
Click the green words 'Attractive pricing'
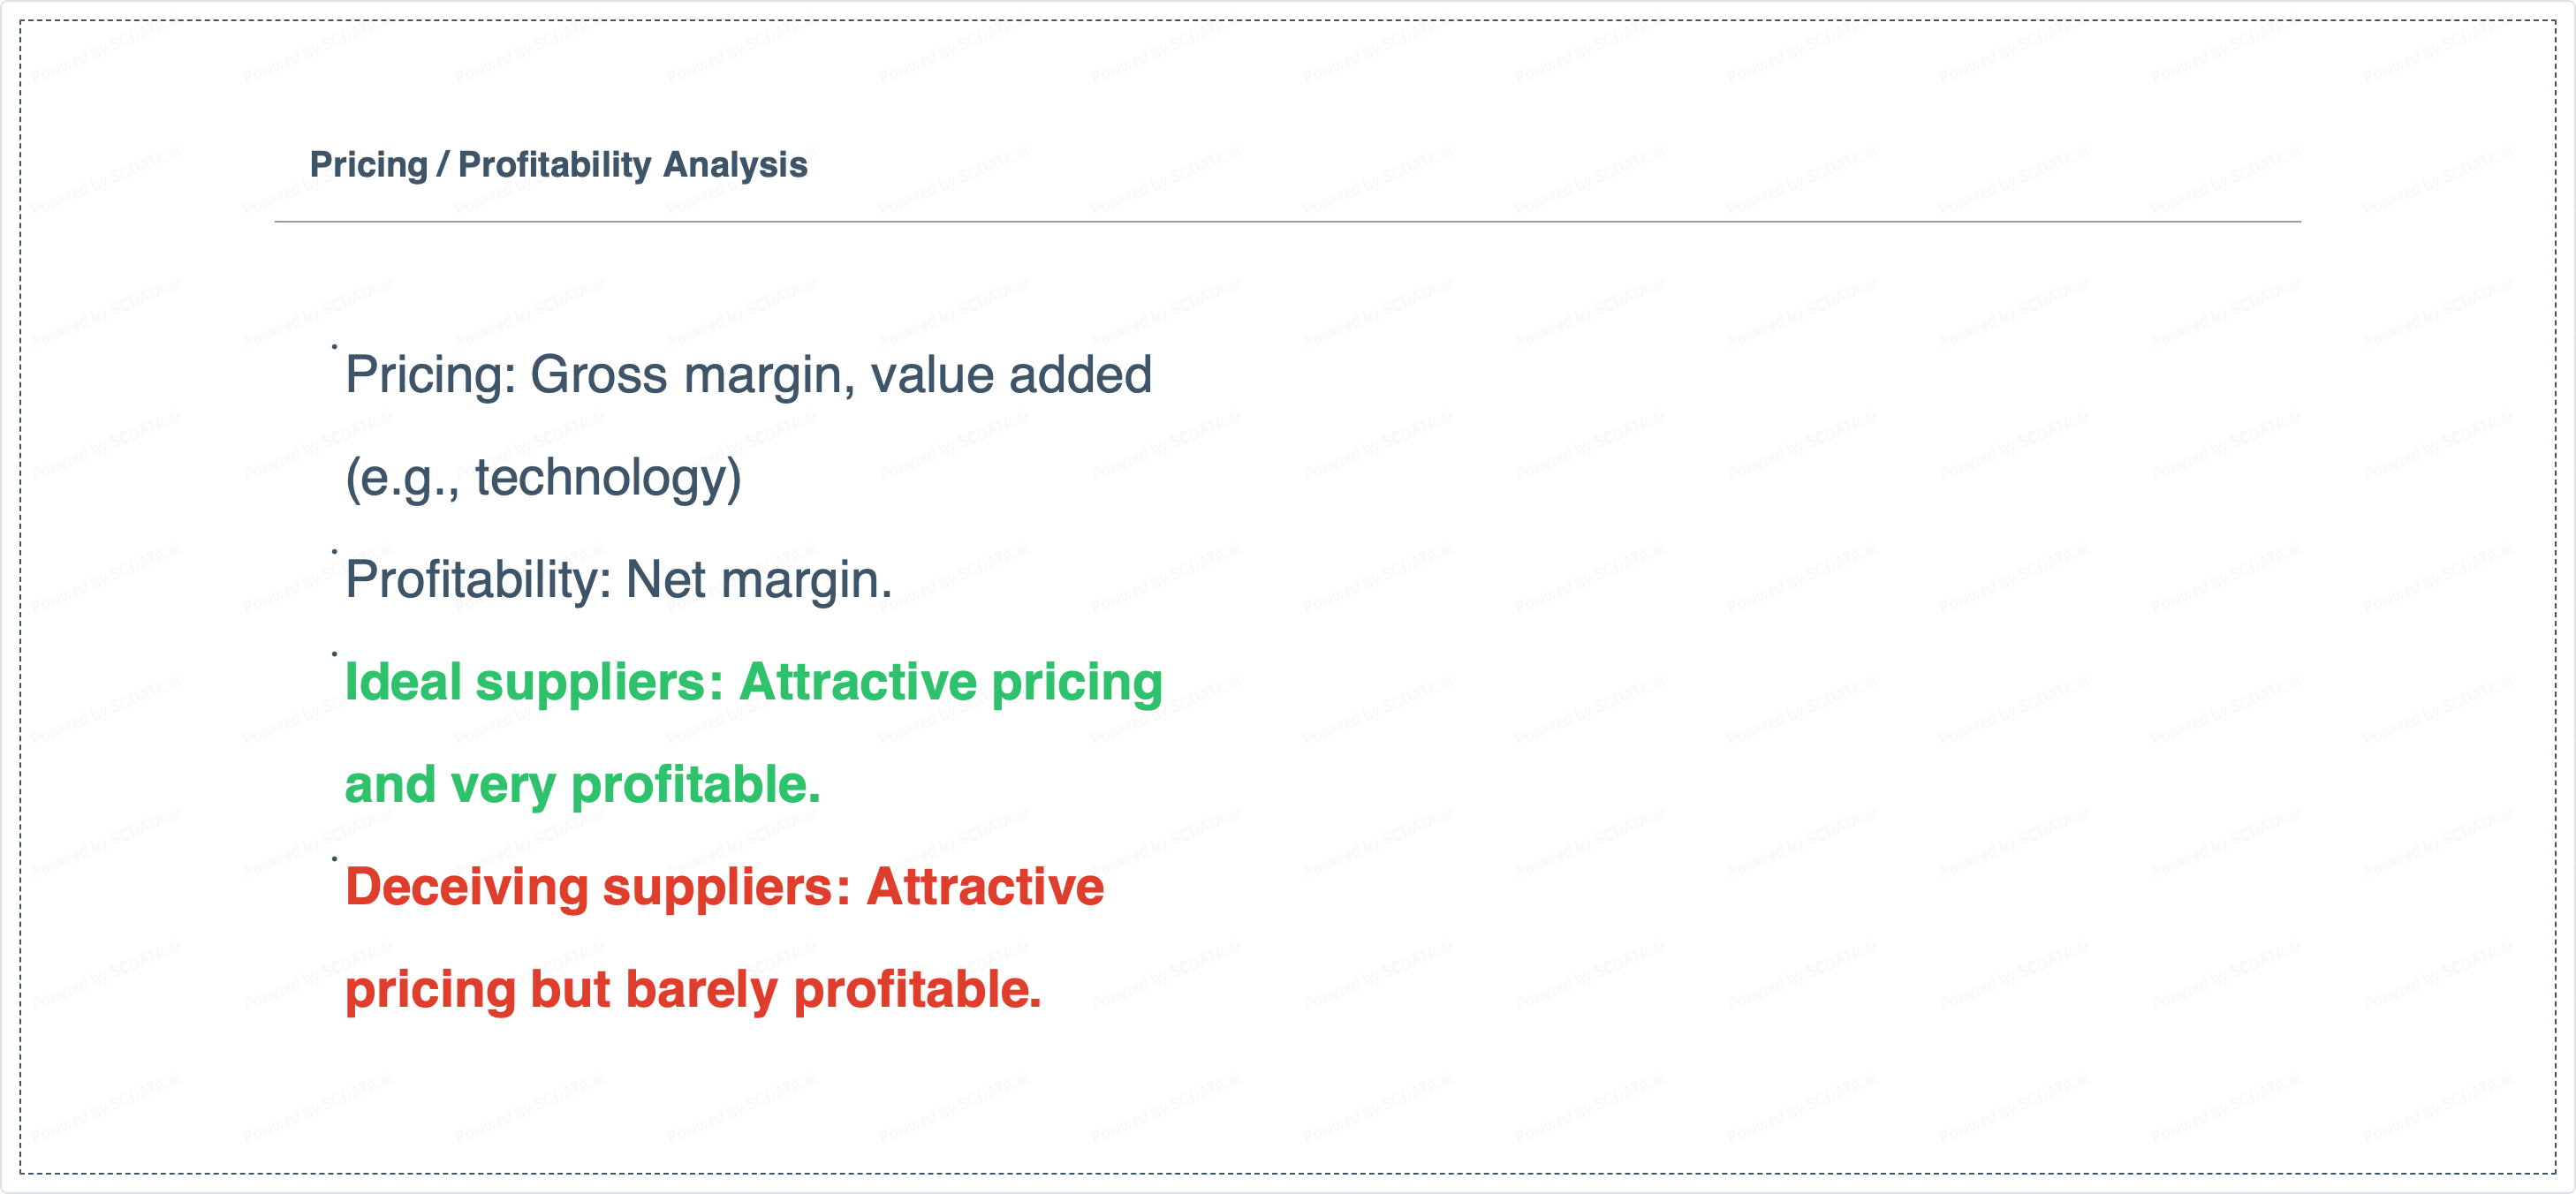click(951, 683)
